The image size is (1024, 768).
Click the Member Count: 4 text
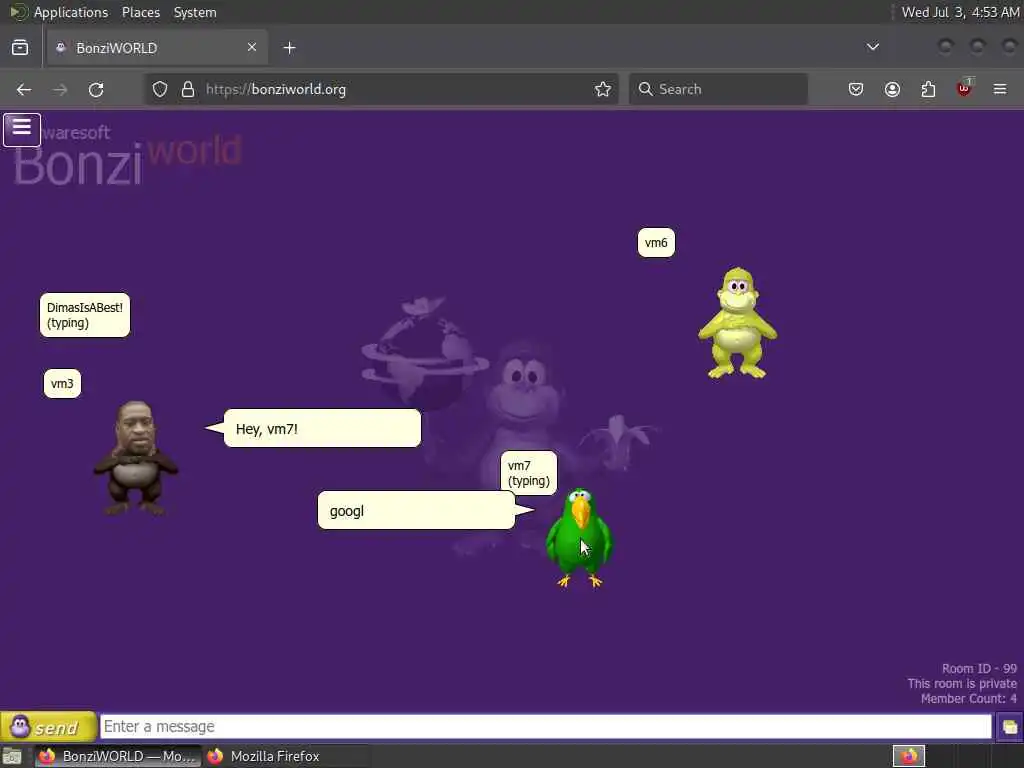click(968, 699)
